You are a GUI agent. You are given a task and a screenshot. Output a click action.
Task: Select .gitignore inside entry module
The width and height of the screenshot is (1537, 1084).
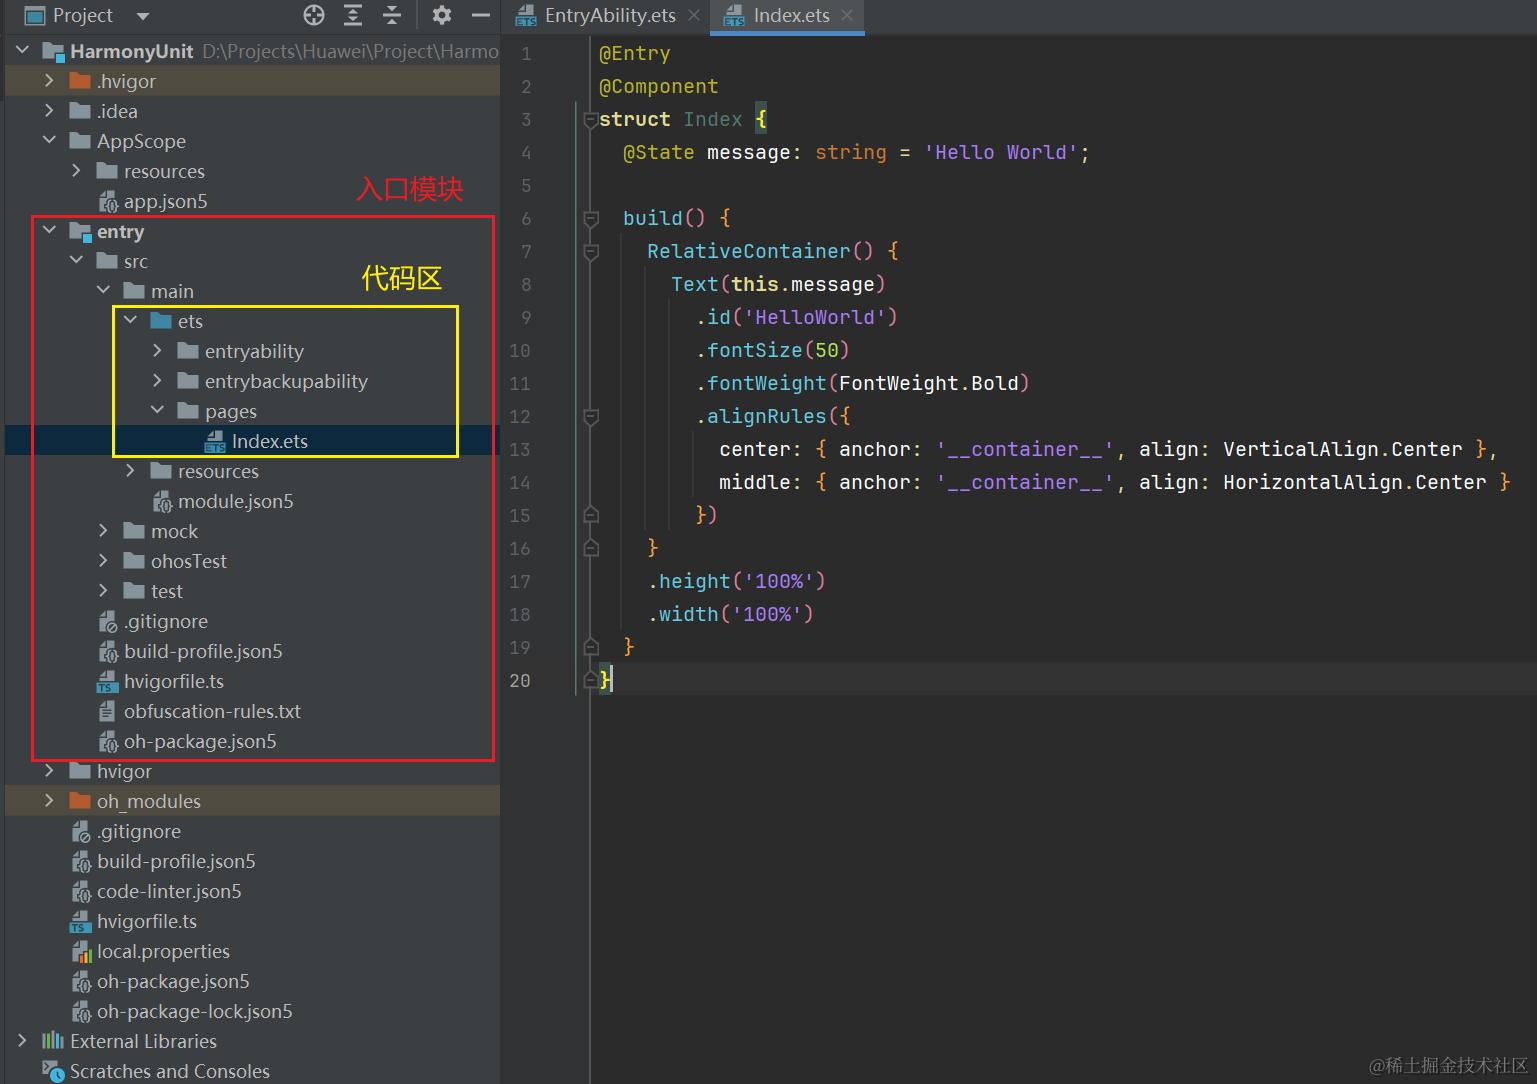coord(165,621)
